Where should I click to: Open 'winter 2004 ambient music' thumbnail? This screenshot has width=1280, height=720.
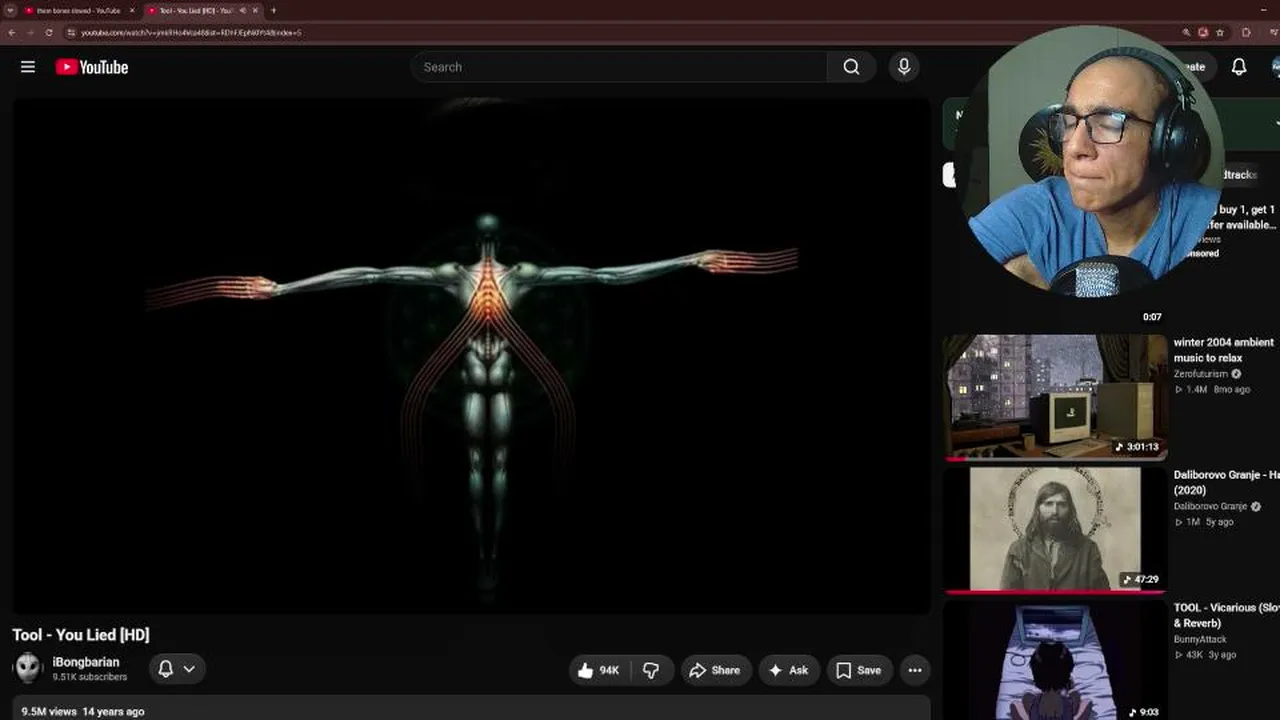[1055, 397]
